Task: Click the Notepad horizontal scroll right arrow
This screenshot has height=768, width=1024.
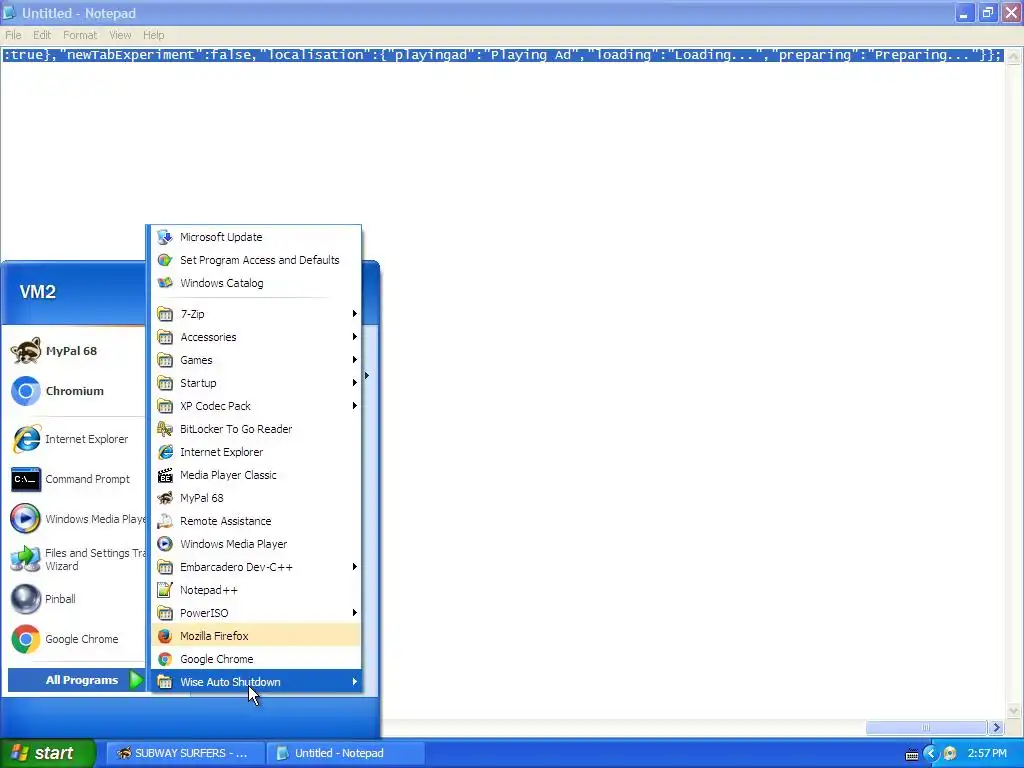Action: point(996,728)
